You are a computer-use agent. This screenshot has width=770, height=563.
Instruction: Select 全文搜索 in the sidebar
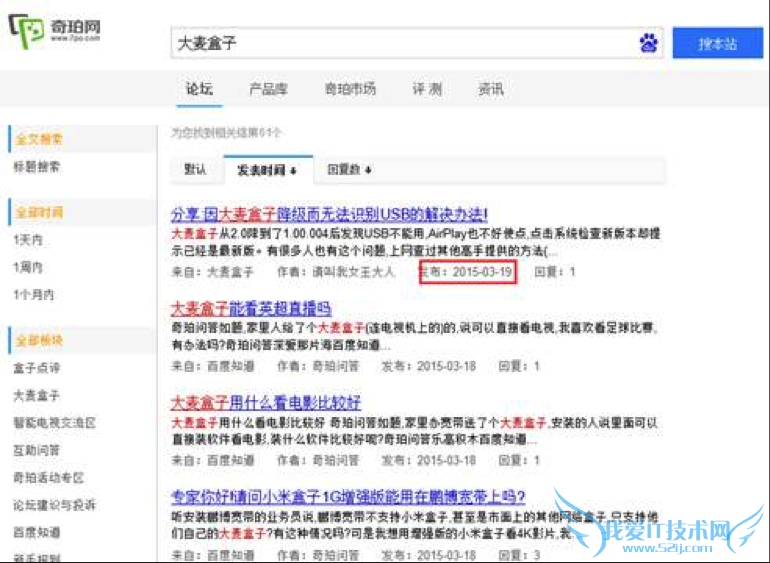(39, 139)
